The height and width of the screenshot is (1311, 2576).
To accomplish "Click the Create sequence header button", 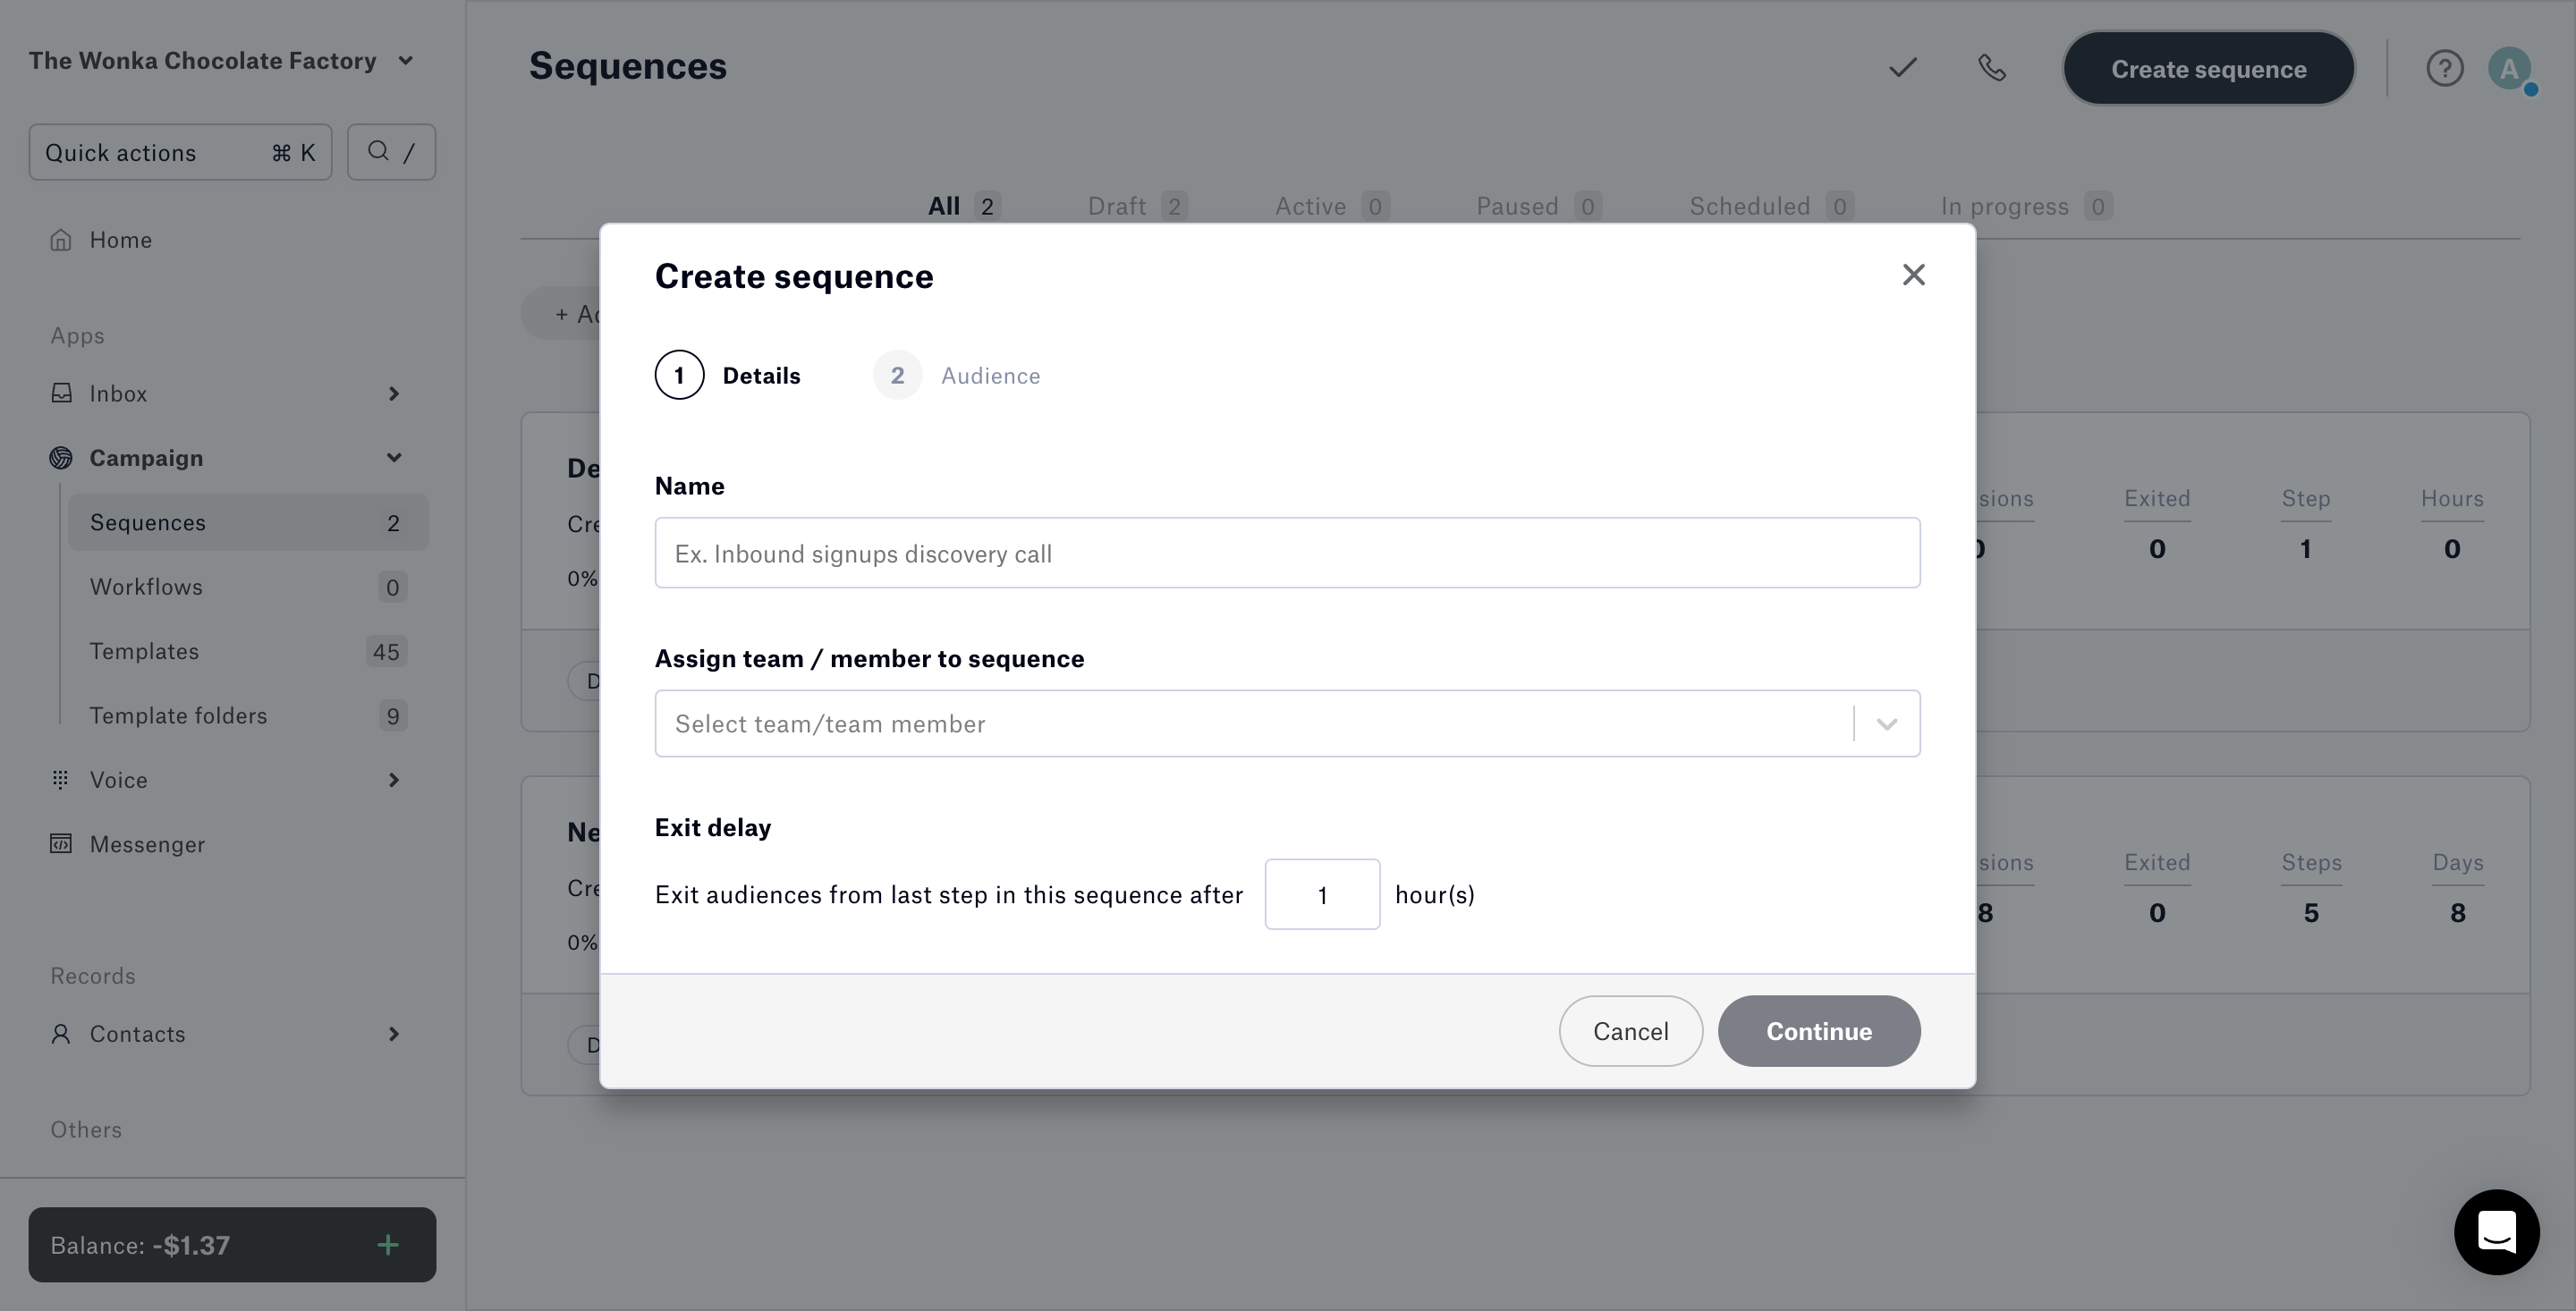I will [x=2208, y=68].
